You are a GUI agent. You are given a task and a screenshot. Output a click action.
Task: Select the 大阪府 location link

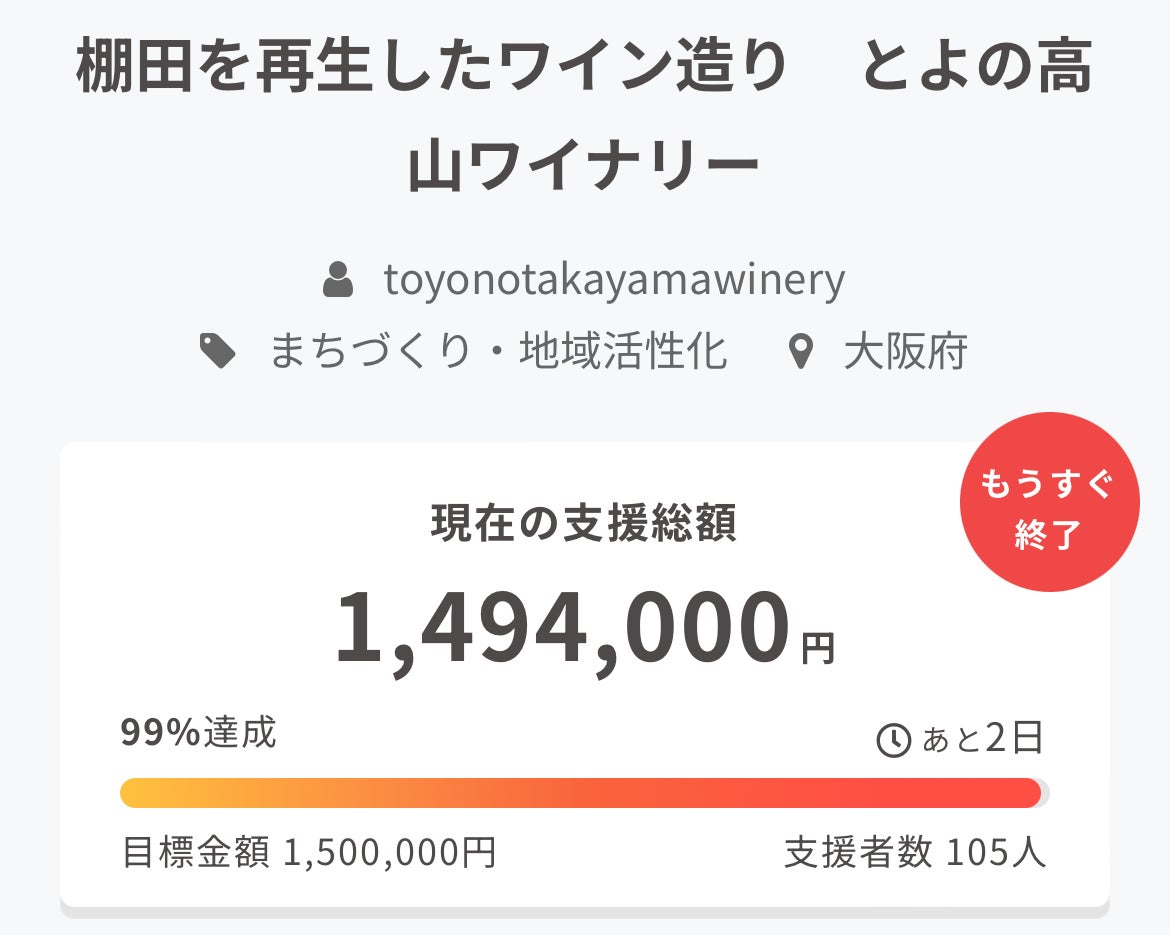click(x=905, y=352)
